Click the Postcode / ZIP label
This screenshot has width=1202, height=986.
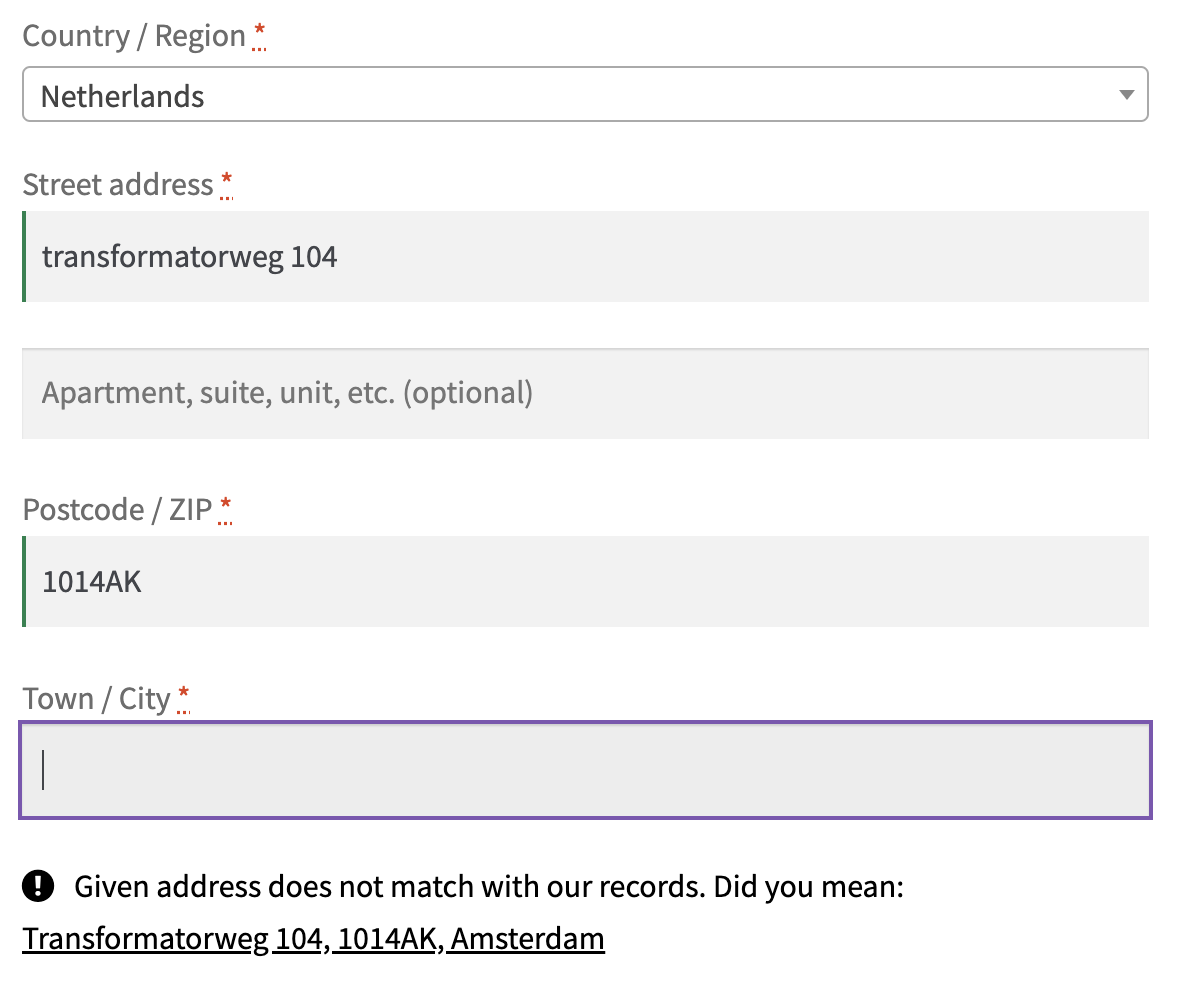click(117, 510)
